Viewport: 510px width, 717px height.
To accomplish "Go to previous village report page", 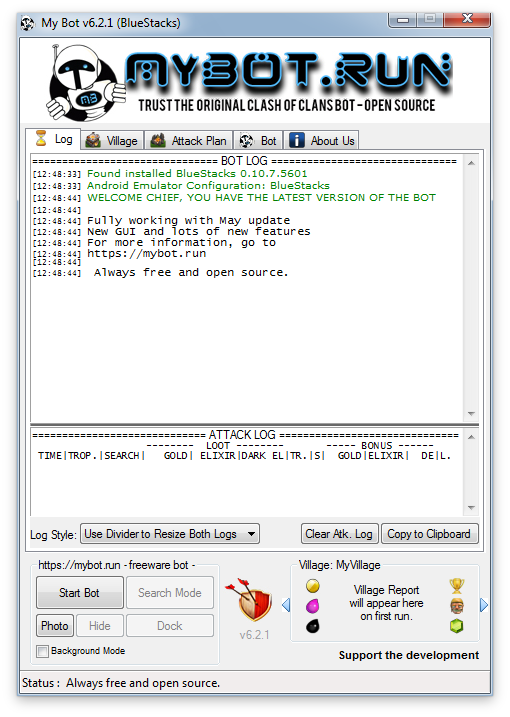I will tap(286, 605).
